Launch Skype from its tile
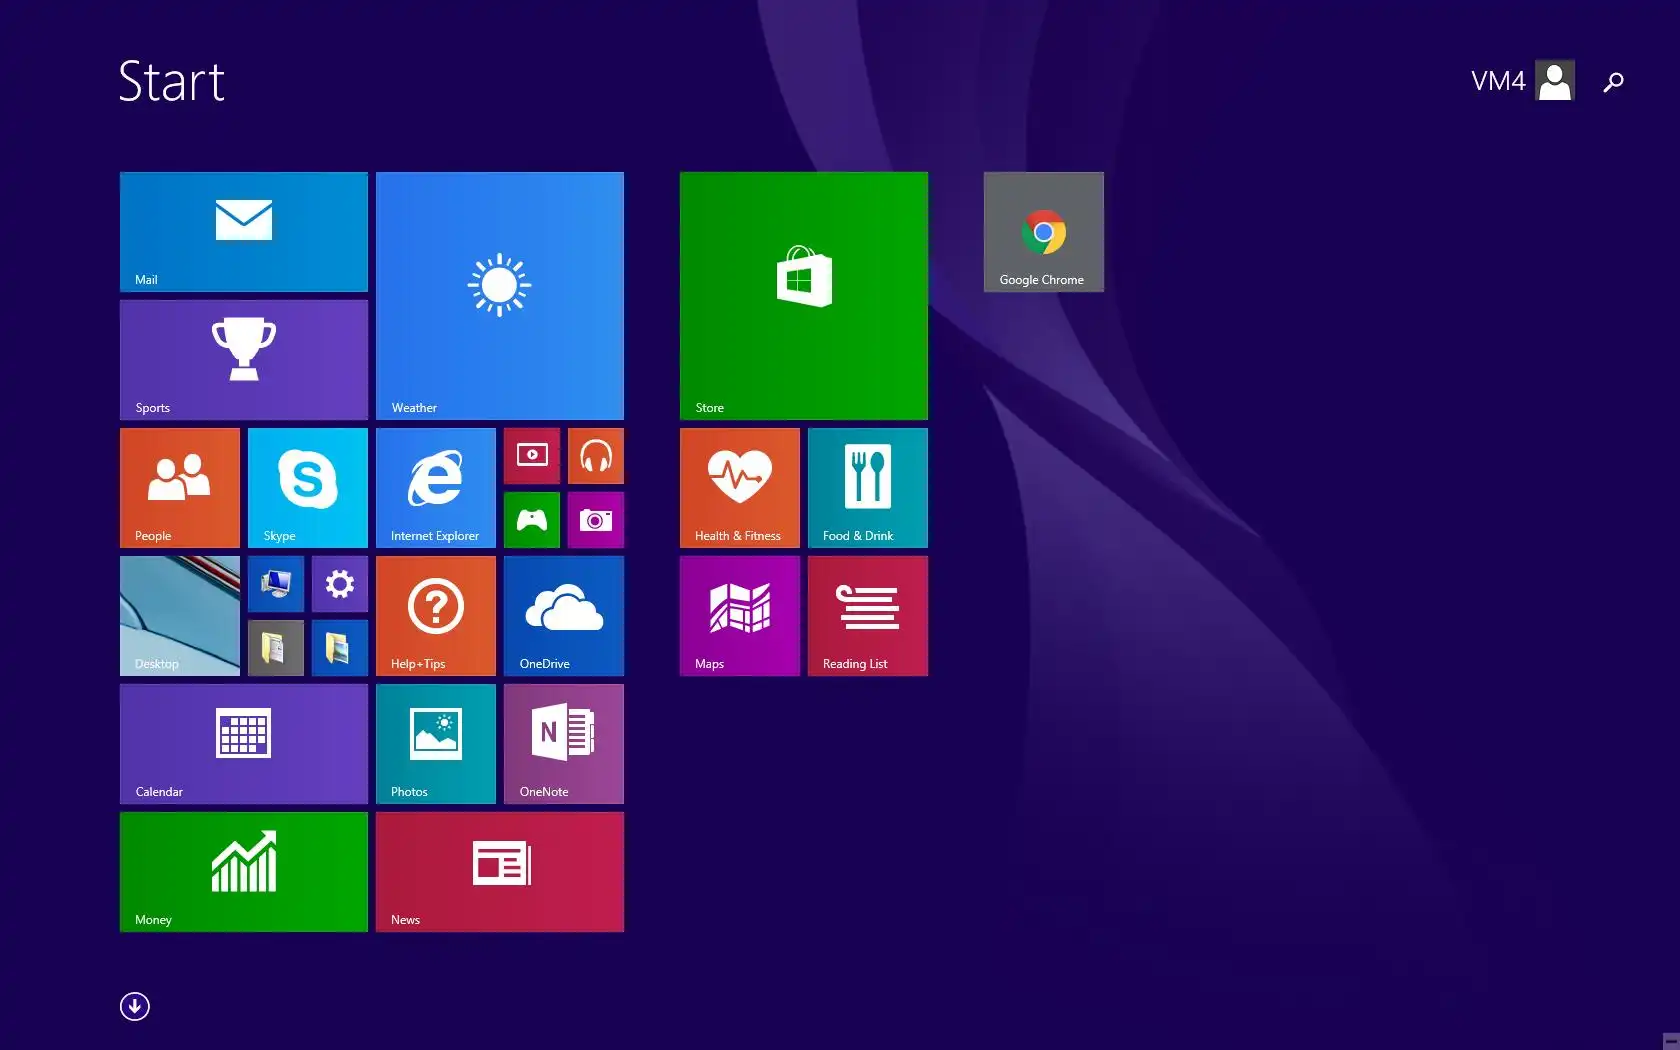1680x1050 pixels. pyautogui.click(x=308, y=488)
